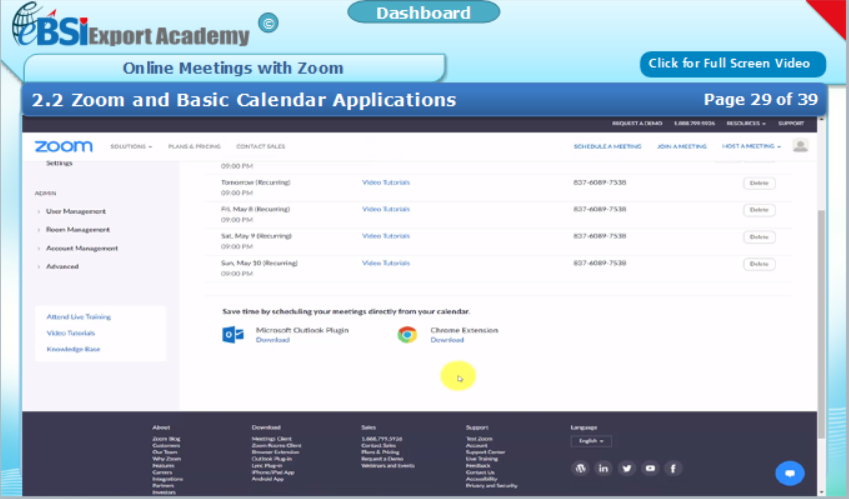Click the Settings item in sidebar
Image resolution: width=849 pixels, height=499 pixels.
pyautogui.click(x=59, y=163)
